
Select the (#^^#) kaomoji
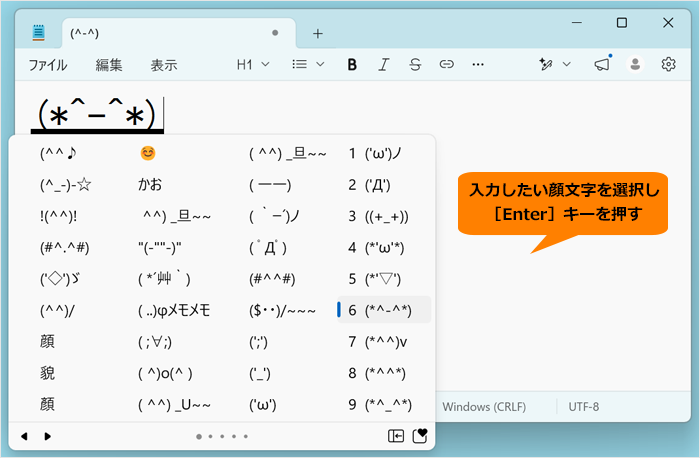click(272, 279)
